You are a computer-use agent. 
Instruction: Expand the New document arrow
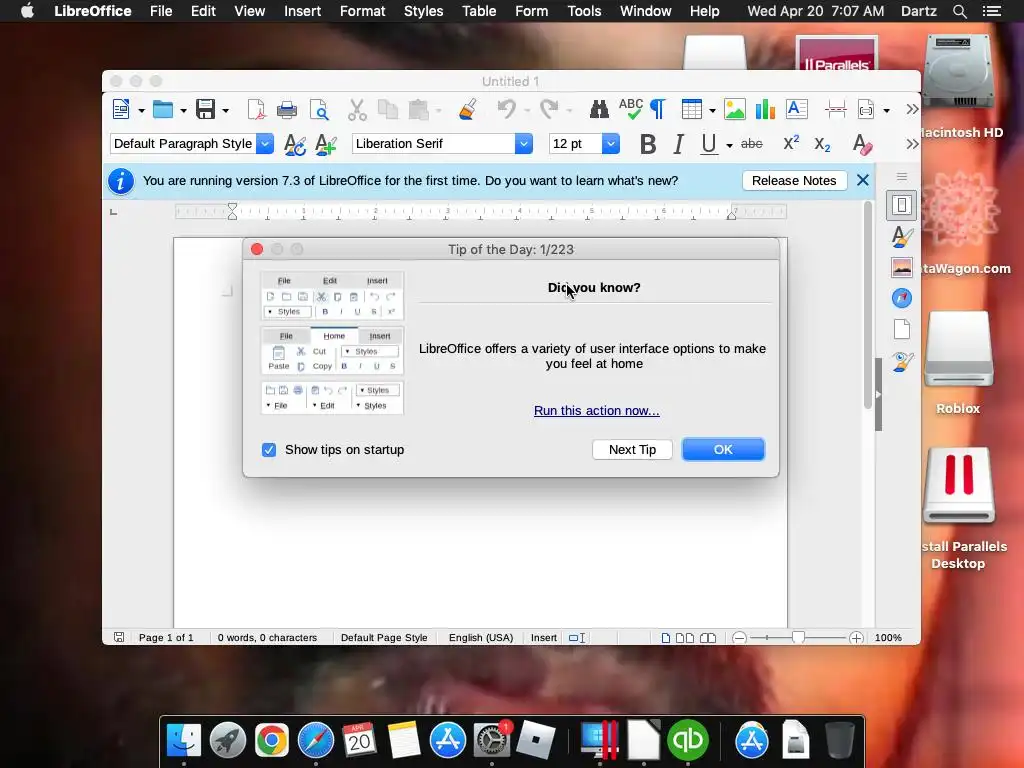point(141,110)
